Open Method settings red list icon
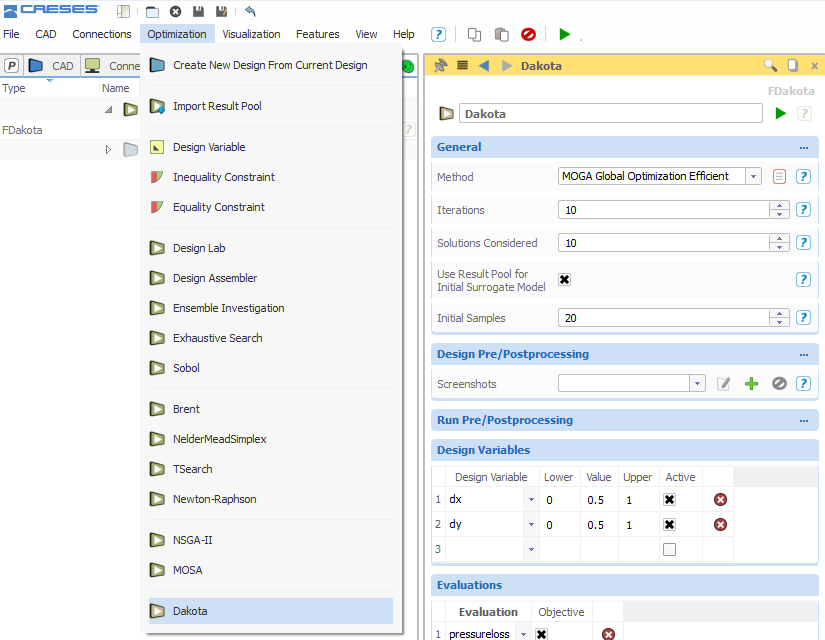 pyautogui.click(x=779, y=176)
